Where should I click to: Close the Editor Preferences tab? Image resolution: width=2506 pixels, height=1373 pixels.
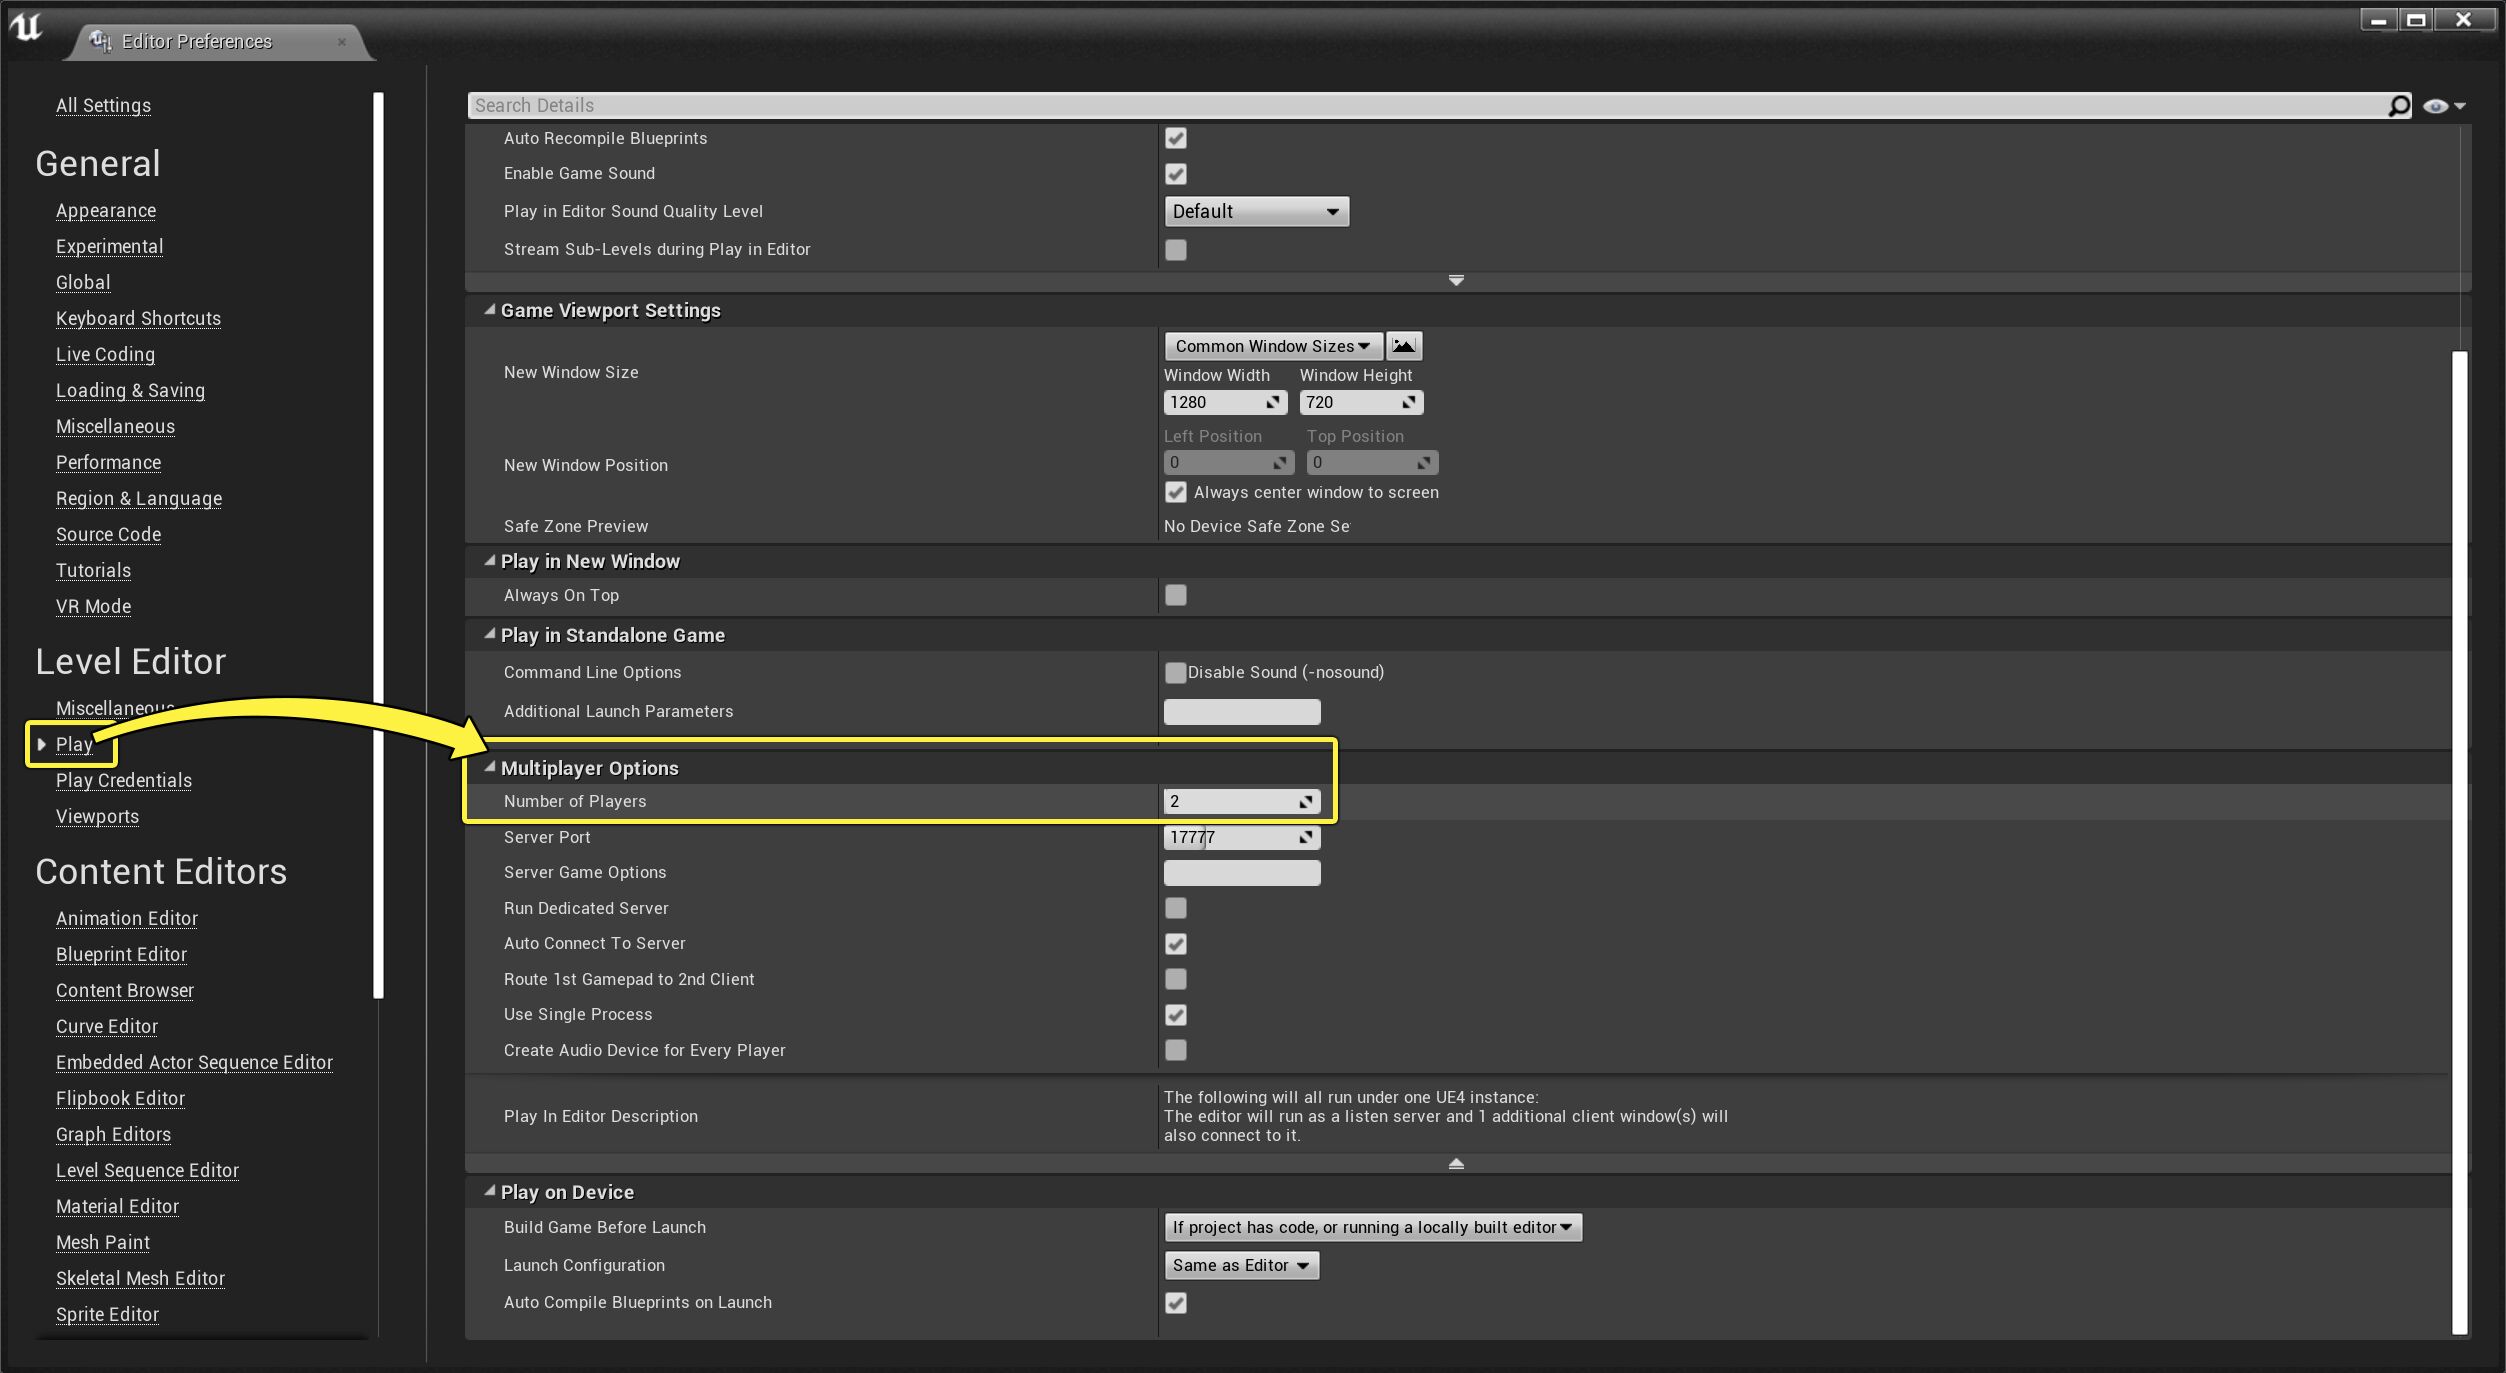click(342, 42)
